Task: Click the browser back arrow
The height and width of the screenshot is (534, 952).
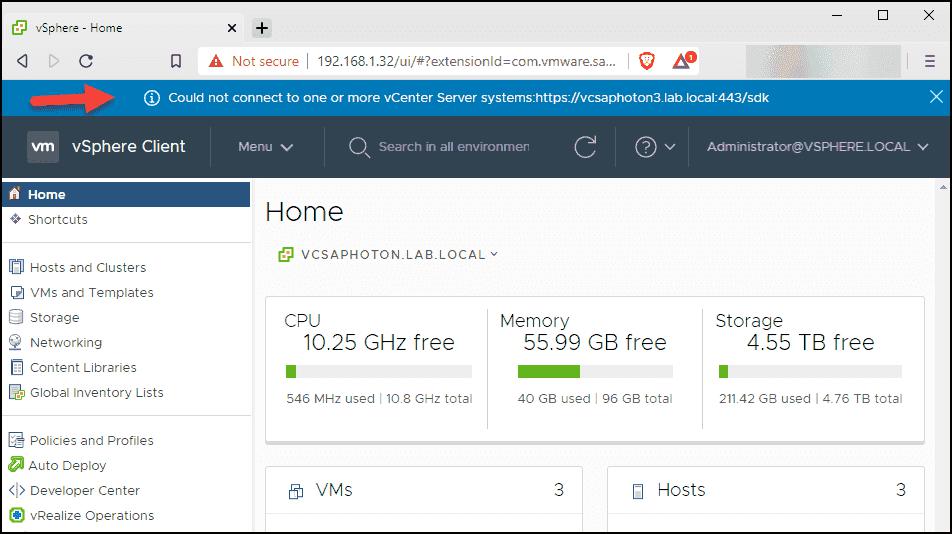Action: tap(22, 61)
